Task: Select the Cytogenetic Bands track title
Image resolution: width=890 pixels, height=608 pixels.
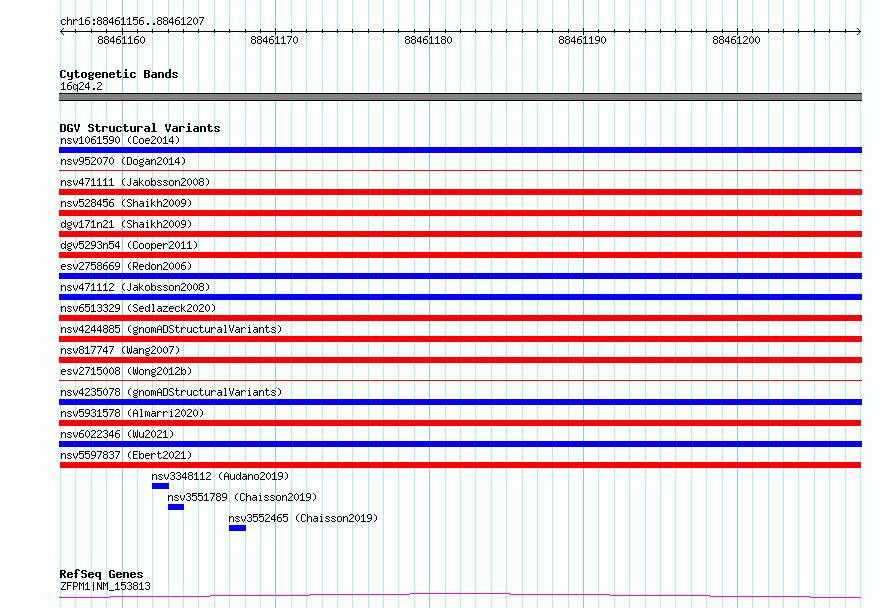Action: [x=119, y=74]
